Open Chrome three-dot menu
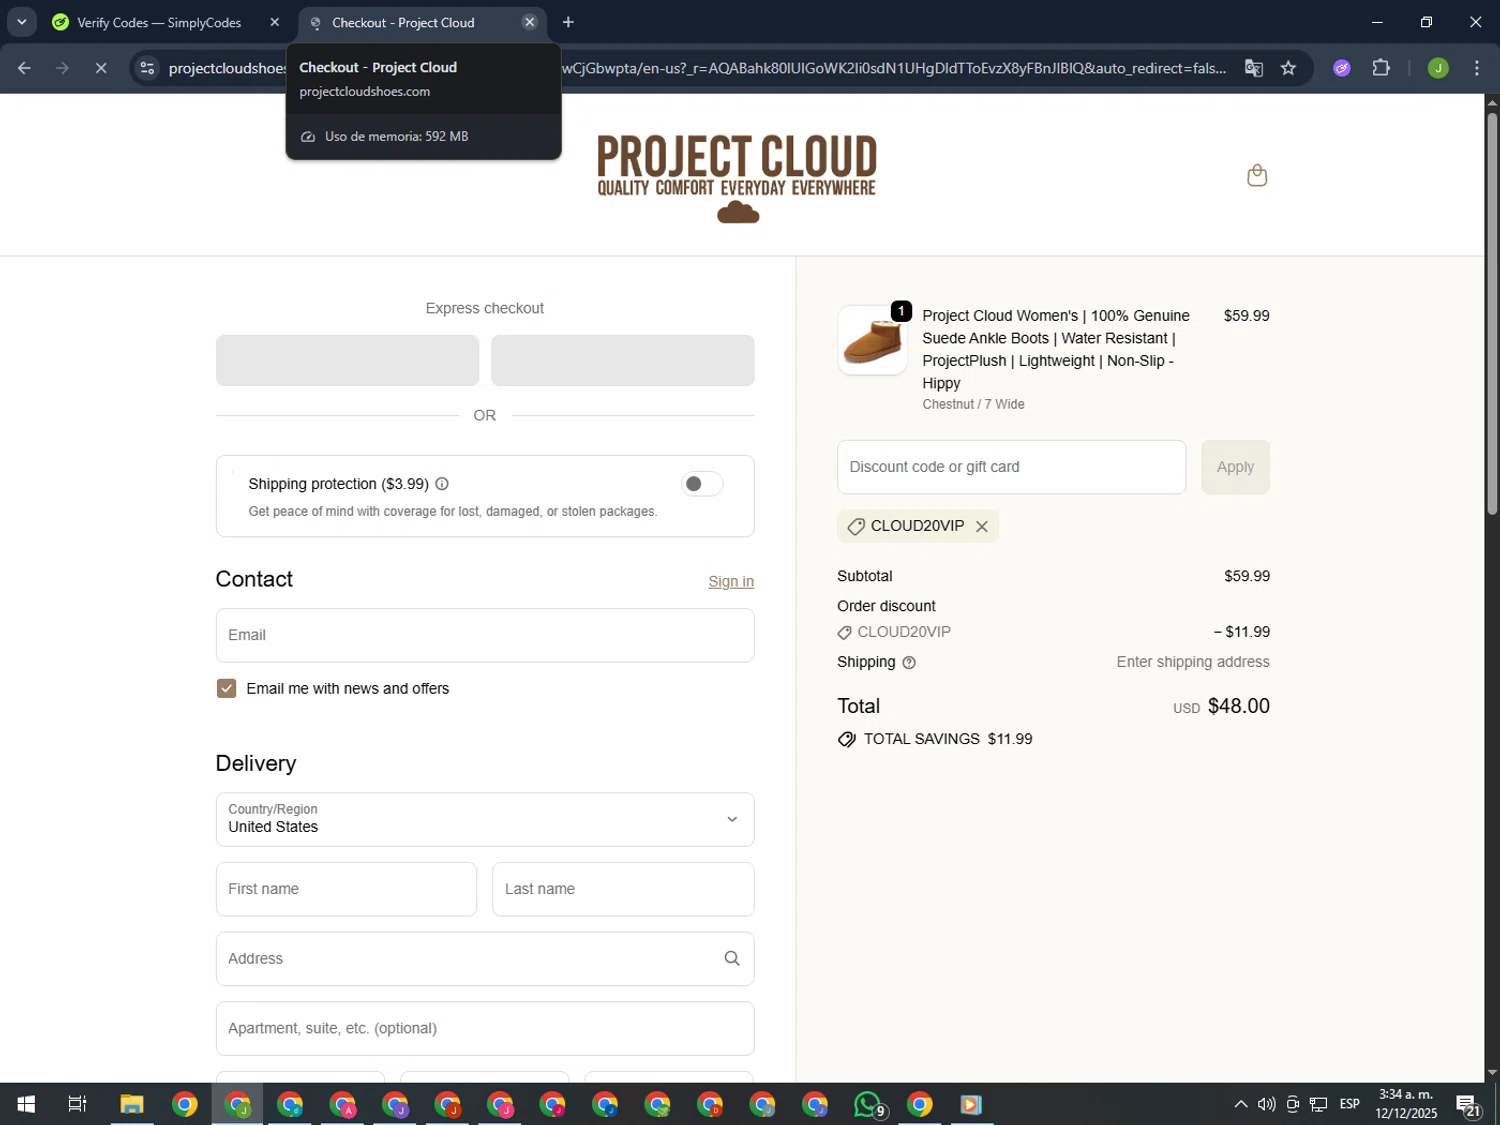The width and height of the screenshot is (1500, 1125). pos(1477,68)
